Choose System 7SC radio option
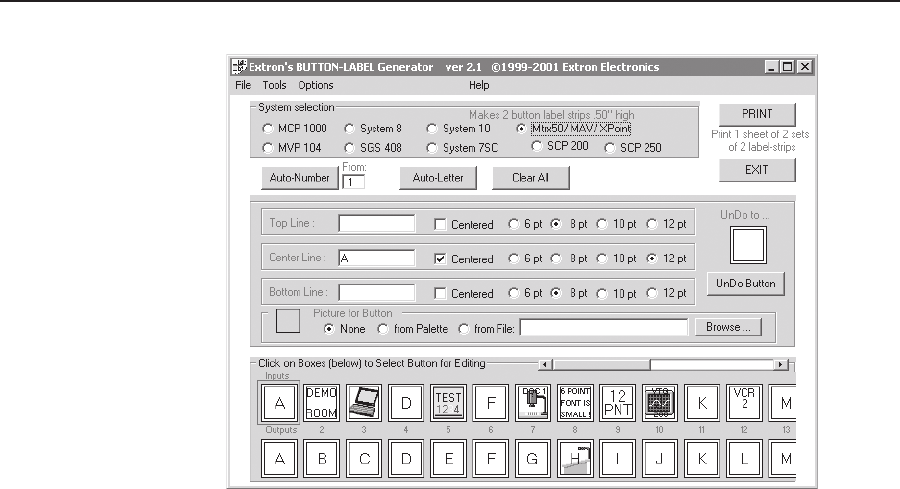Image resolution: width=900 pixels, height=489 pixels. (x=463, y=148)
